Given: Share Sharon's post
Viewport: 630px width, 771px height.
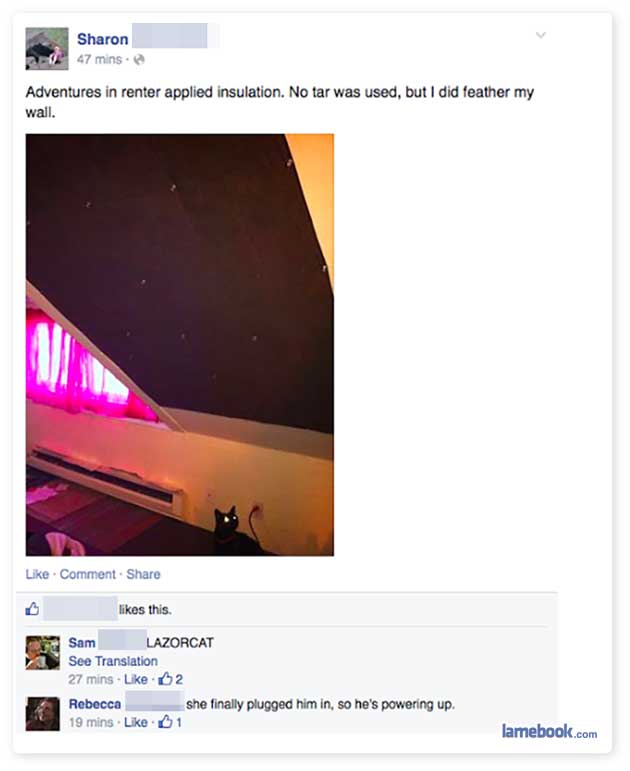Looking at the screenshot, I should [143, 574].
